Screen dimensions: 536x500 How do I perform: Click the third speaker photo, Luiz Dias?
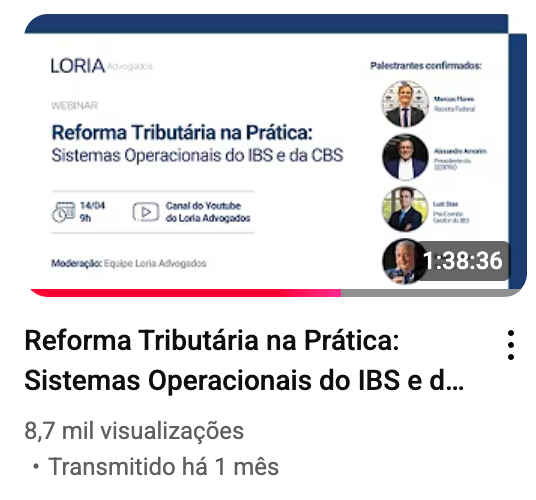tap(405, 209)
